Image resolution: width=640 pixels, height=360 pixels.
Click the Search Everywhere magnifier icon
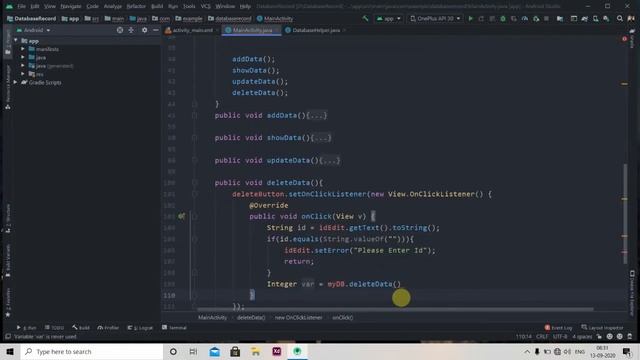[620, 18]
